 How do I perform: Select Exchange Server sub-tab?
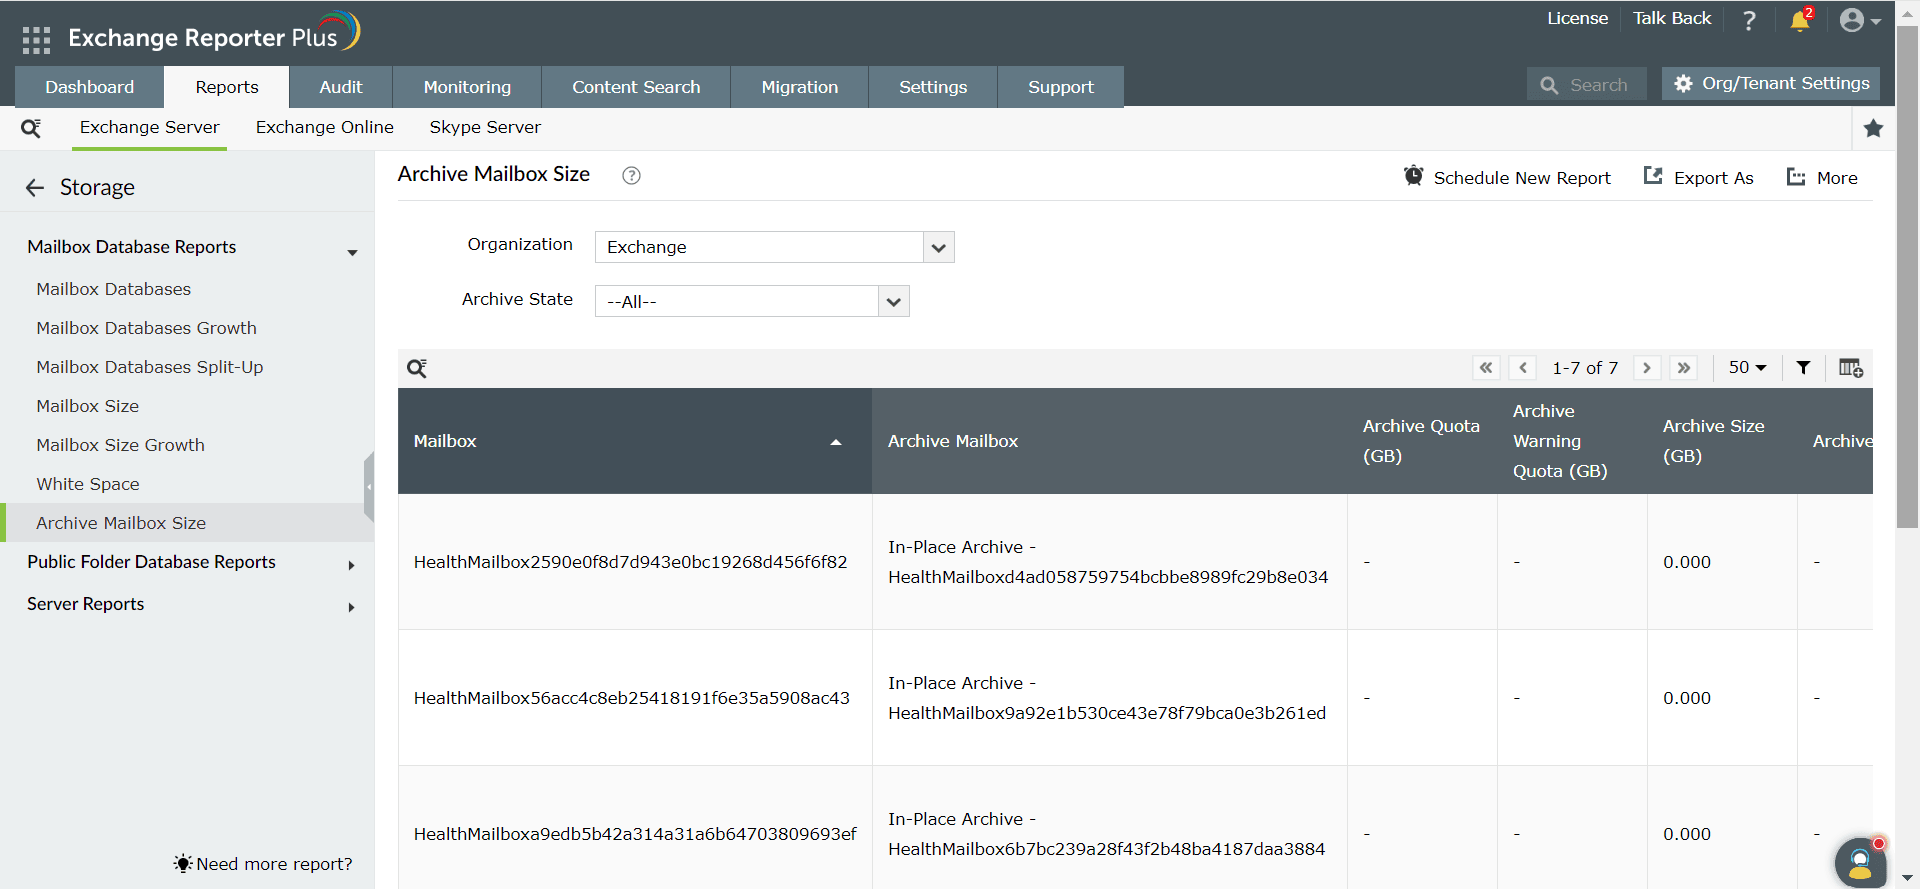click(x=150, y=128)
